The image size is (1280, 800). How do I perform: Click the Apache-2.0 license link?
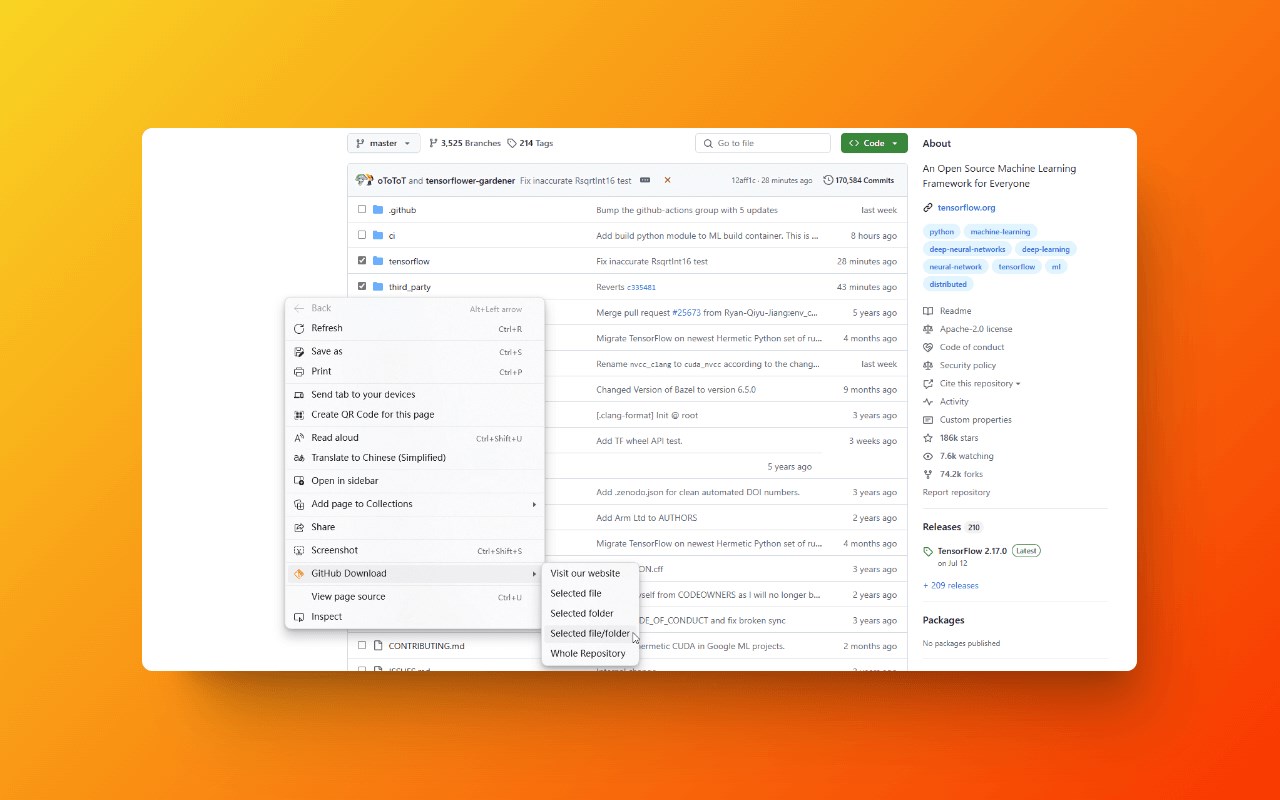976,329
